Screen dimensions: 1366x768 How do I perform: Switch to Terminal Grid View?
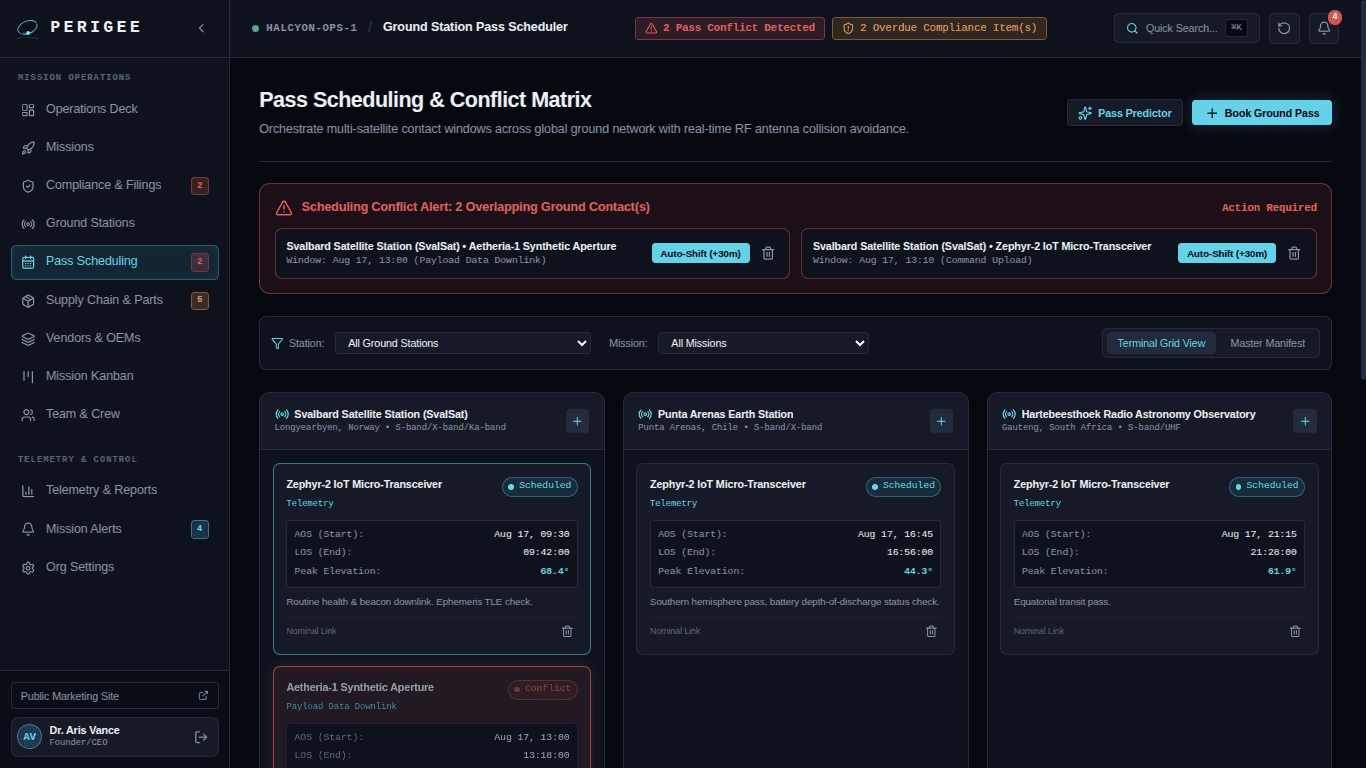[x=1161, y=343]
